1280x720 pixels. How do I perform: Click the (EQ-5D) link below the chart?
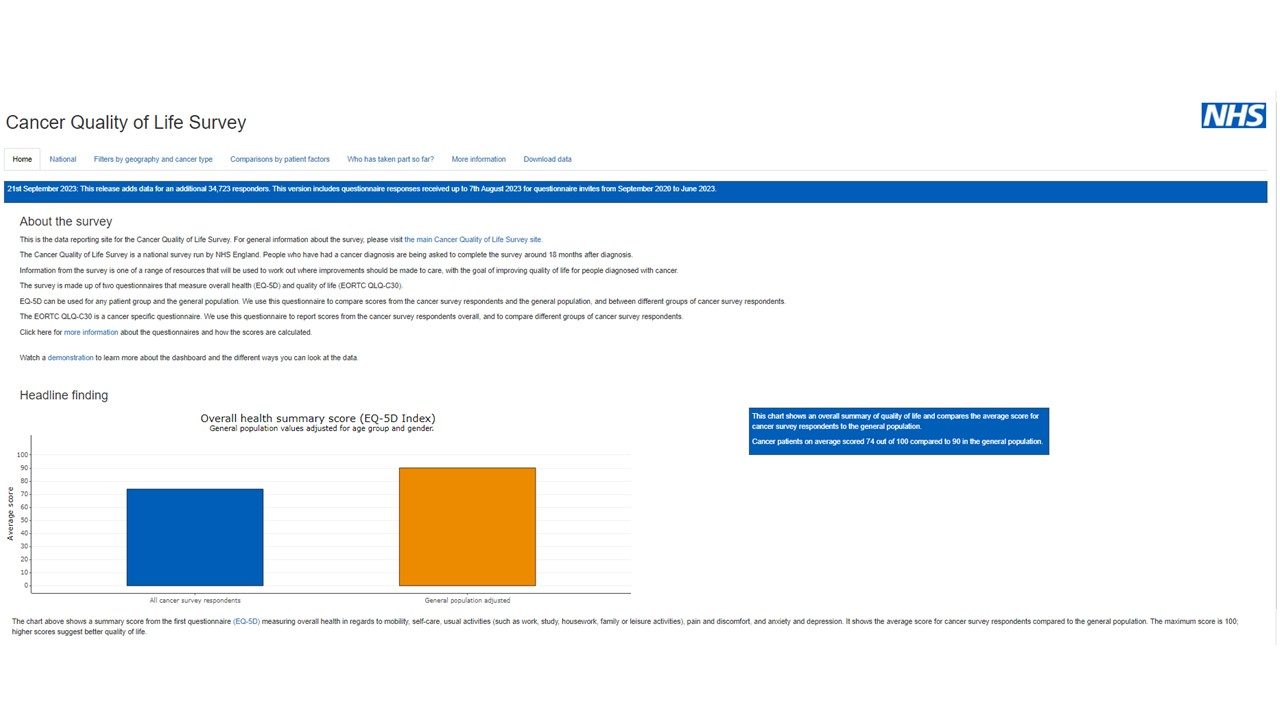[x=246, y=621]
